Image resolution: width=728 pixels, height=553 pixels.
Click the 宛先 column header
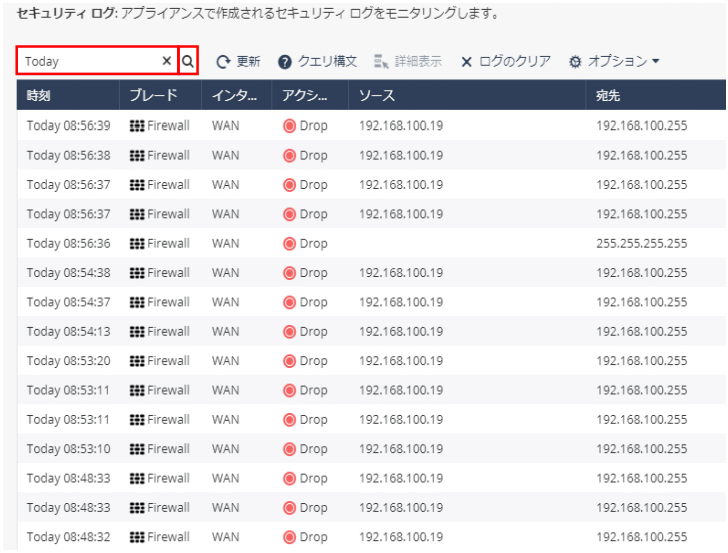609,96
